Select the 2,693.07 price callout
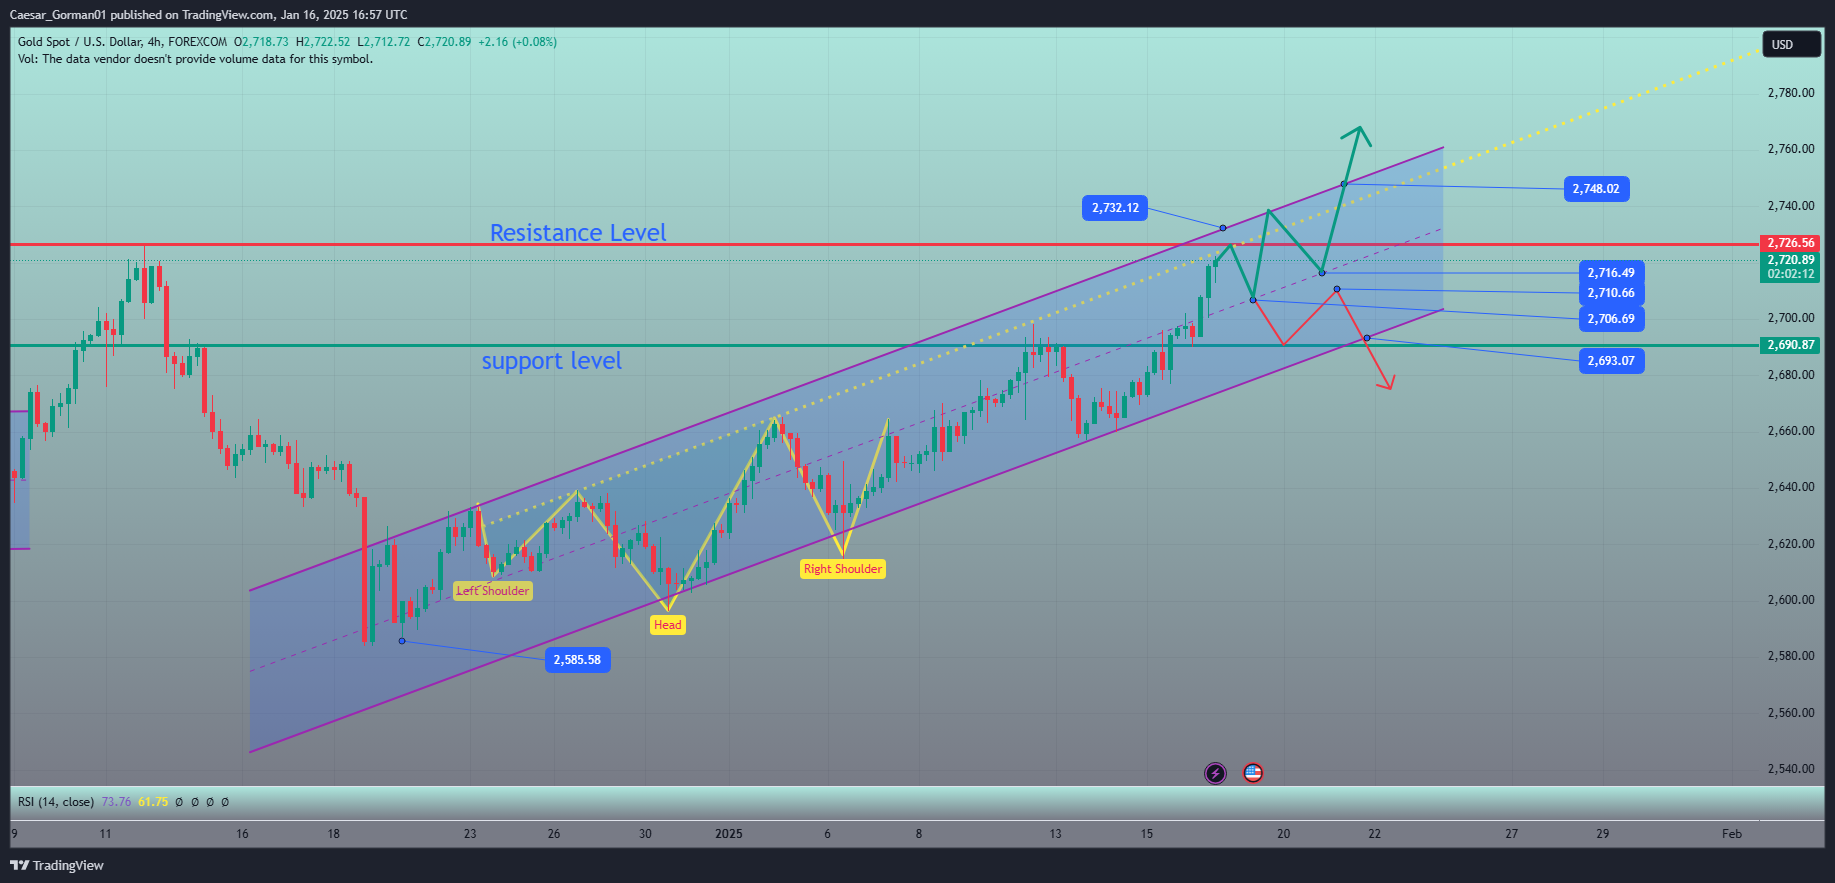This screenshot has width=1835, height=883. (1611, 361)
